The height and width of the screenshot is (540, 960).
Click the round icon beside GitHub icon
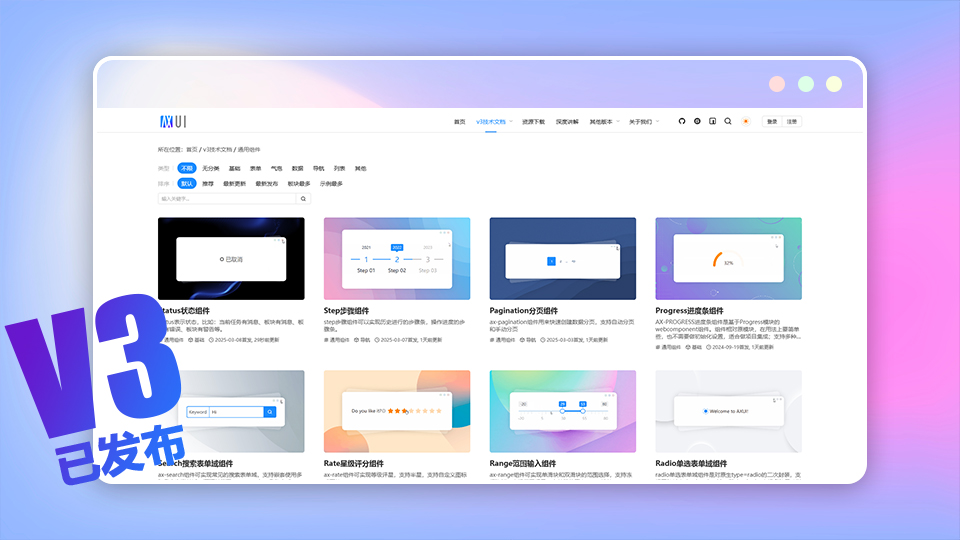click(x=697, y=121)
